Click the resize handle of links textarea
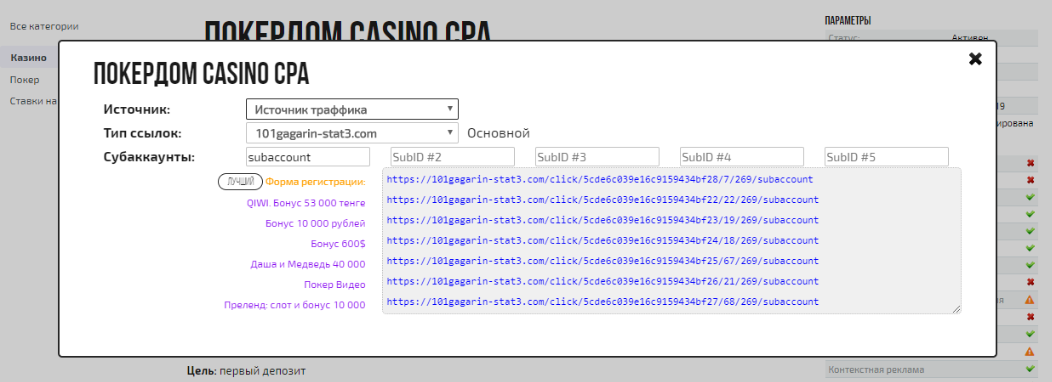1052x382 pixels. (957, 309)
